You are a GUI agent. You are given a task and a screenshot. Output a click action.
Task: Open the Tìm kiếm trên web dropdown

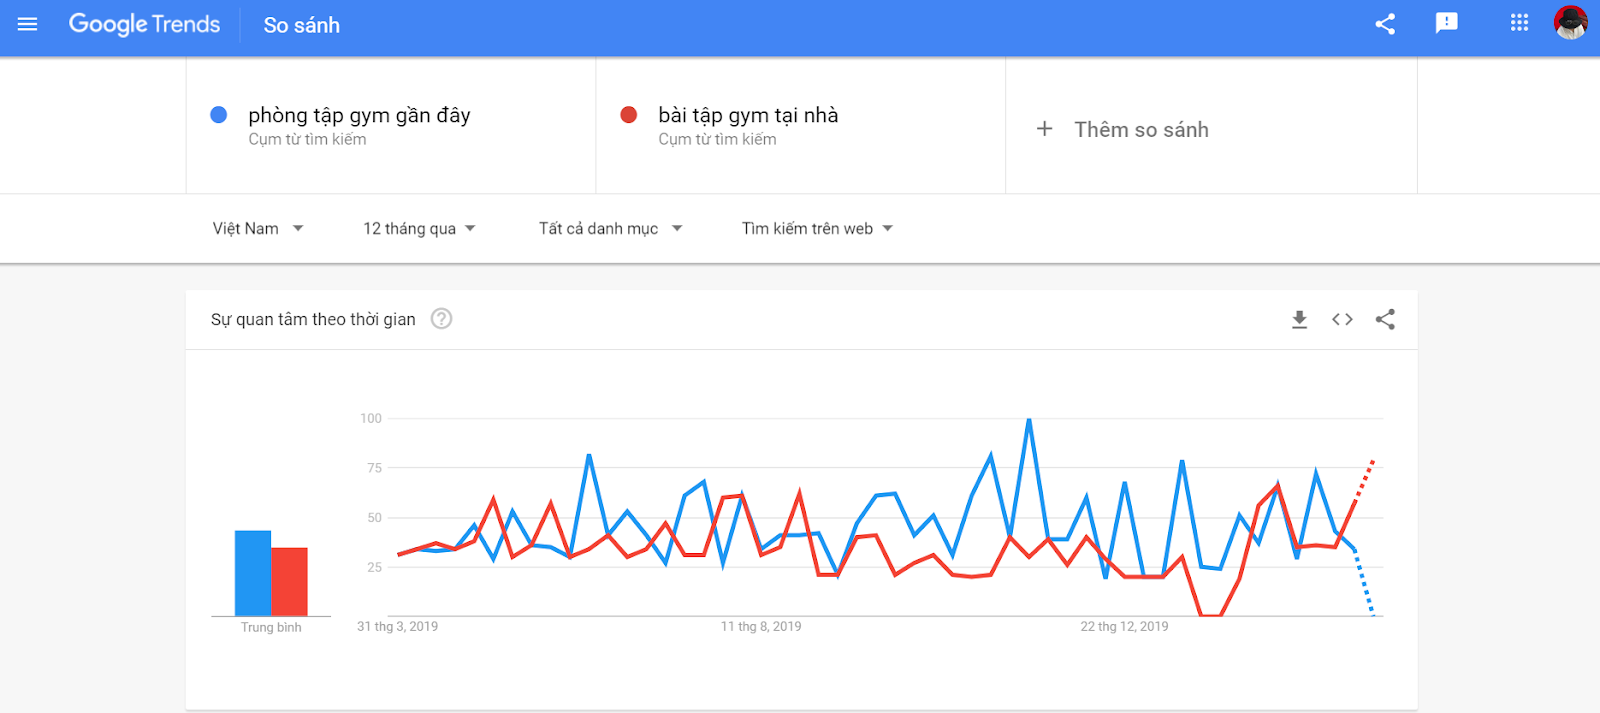817,229
